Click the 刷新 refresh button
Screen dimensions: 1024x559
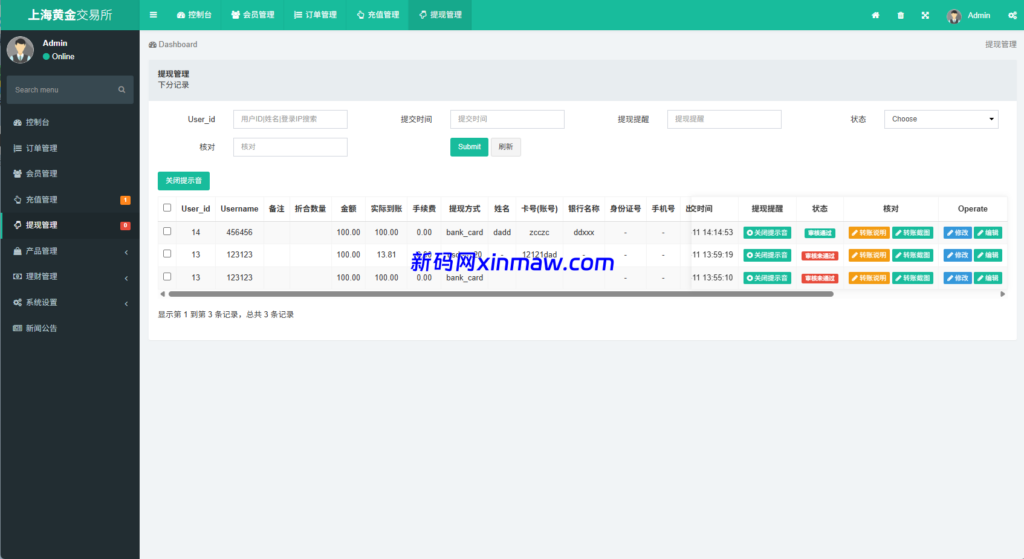505,147
